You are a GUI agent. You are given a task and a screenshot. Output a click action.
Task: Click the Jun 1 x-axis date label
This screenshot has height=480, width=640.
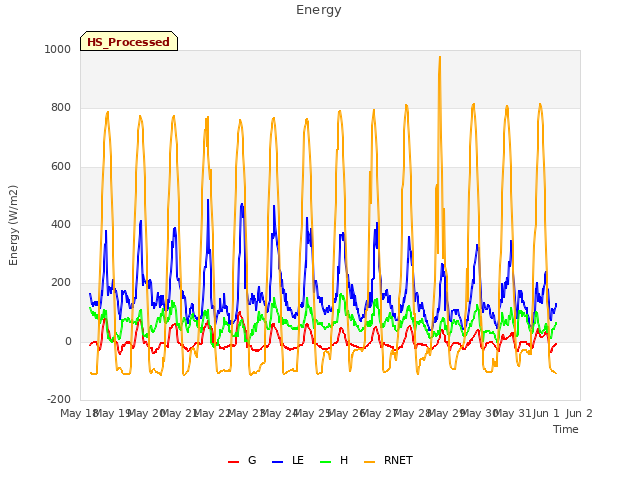[x=546, y=413]
